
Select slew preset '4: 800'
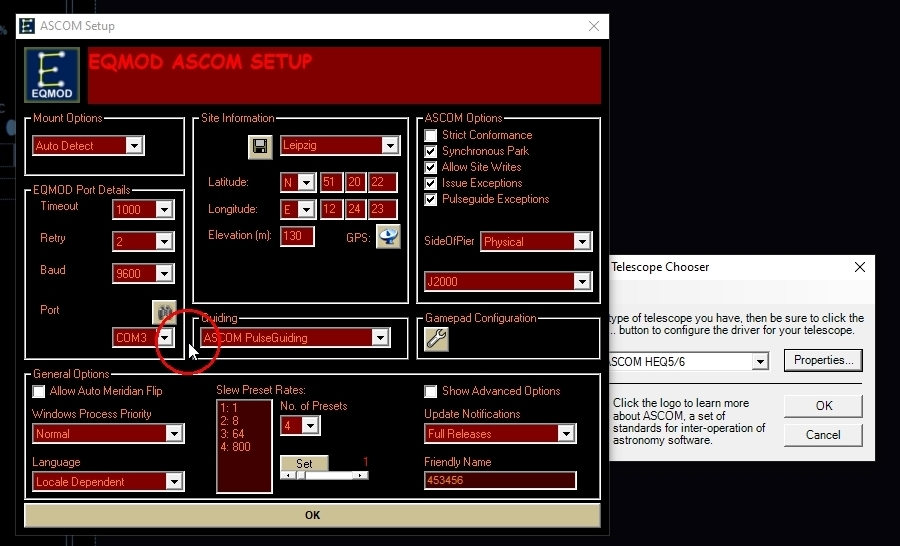235,447
